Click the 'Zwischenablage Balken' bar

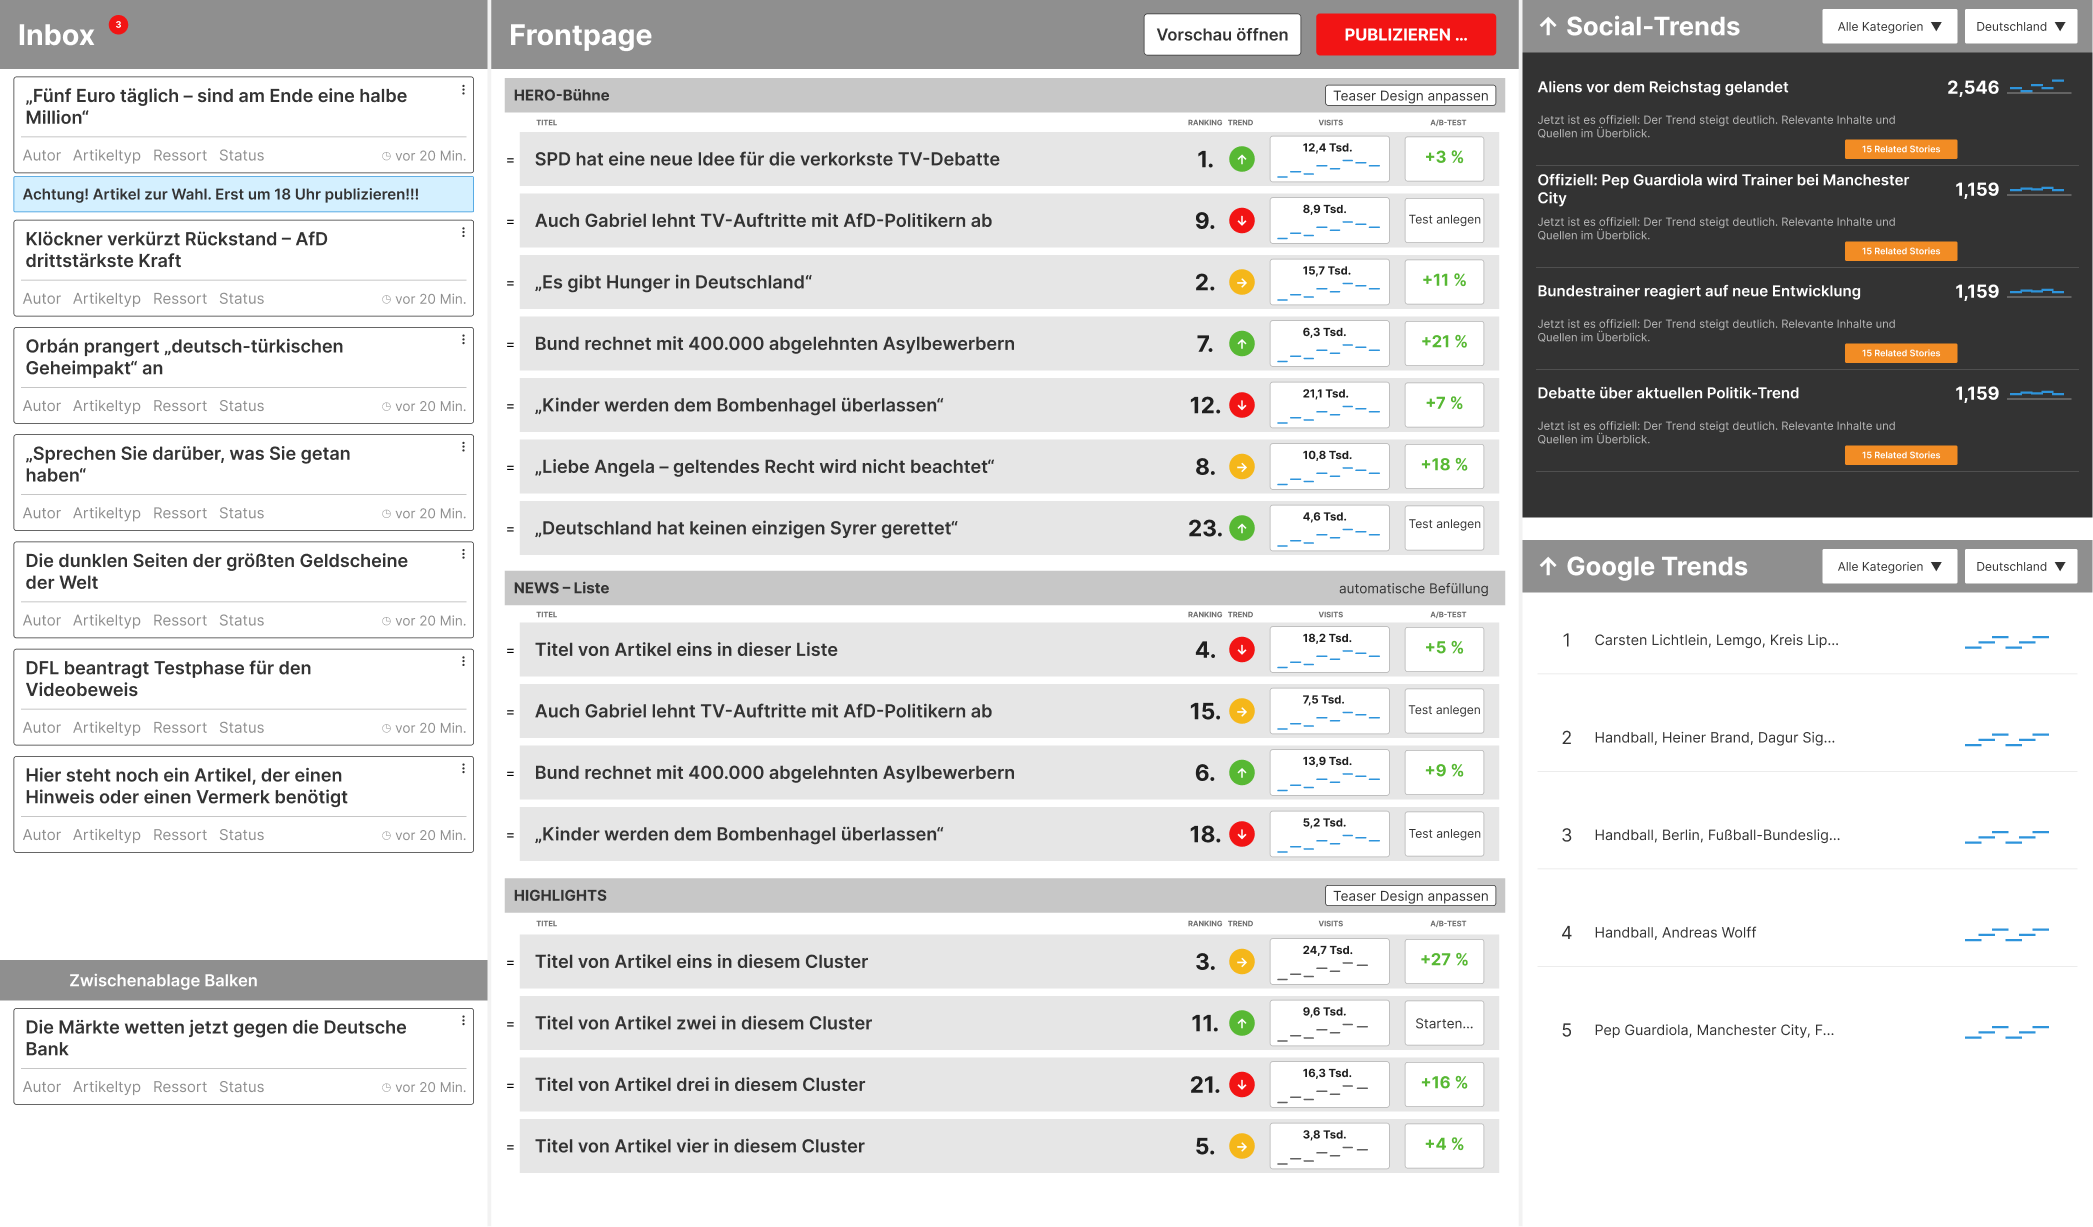(243, 980)
